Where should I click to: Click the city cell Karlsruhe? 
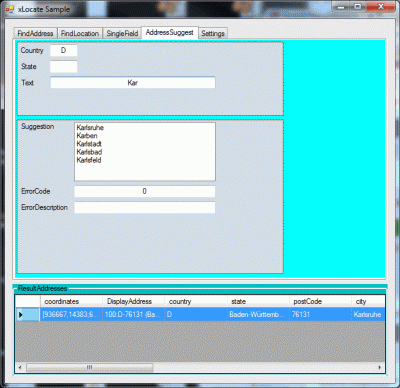pos(368,314)
